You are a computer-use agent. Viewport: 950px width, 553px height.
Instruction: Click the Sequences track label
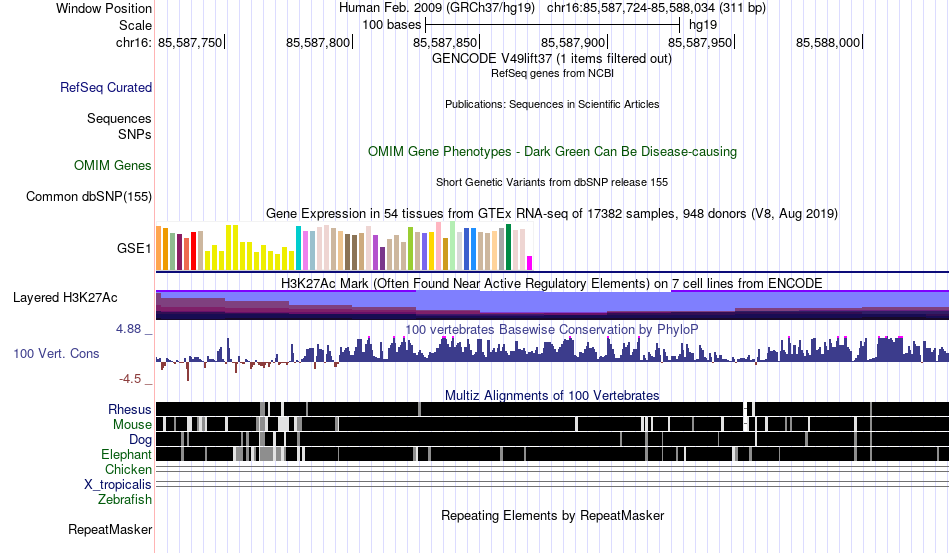119,118
